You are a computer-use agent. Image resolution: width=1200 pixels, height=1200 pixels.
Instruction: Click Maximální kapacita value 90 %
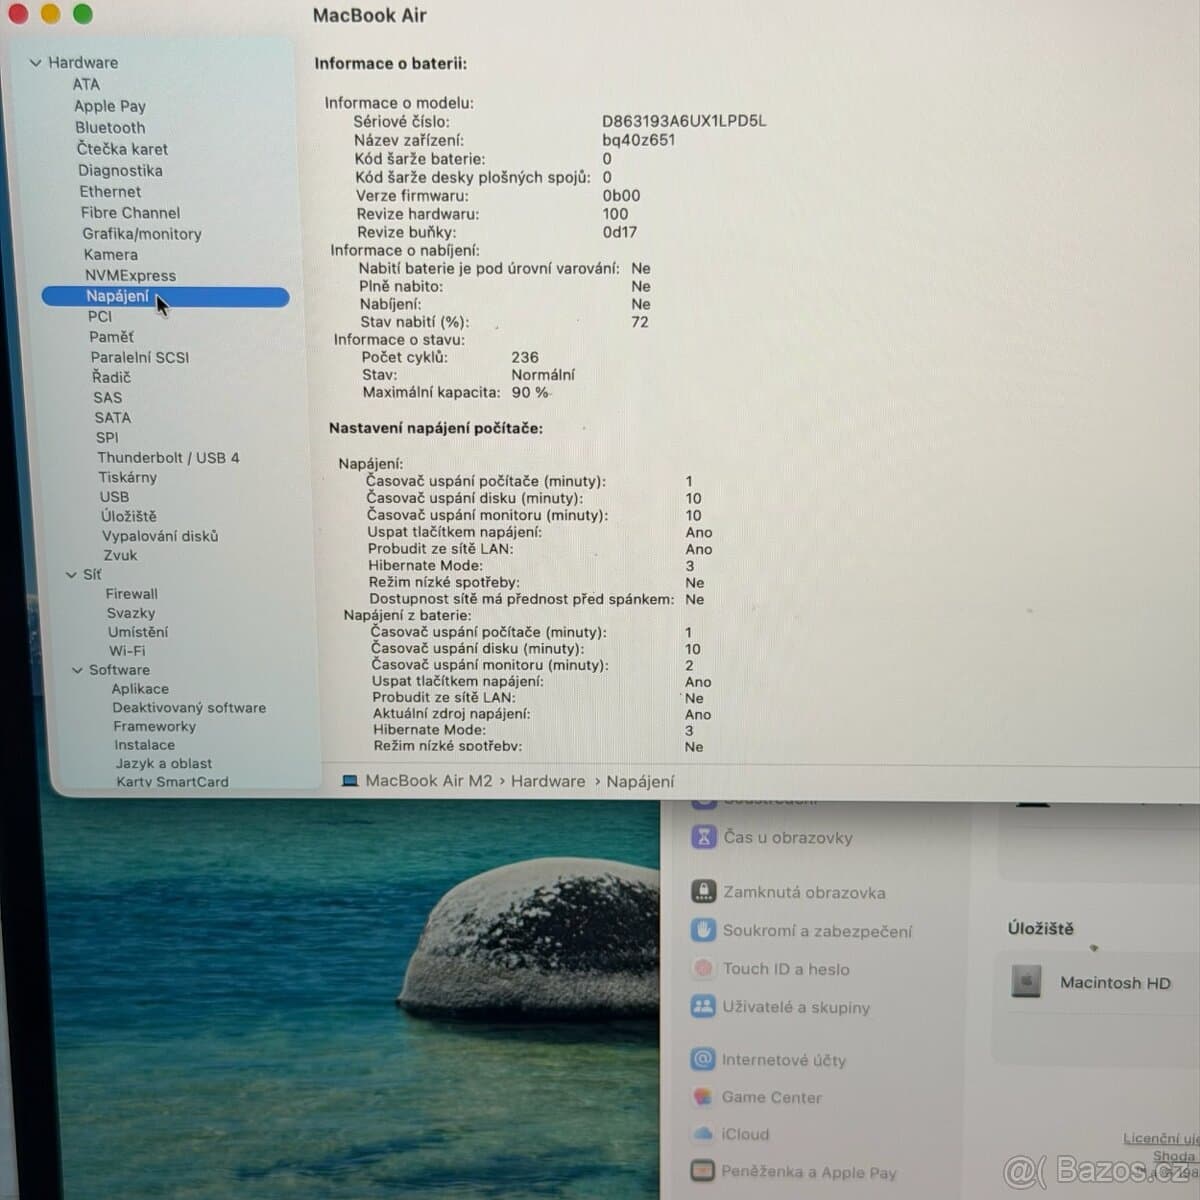(x=530, y=393)
